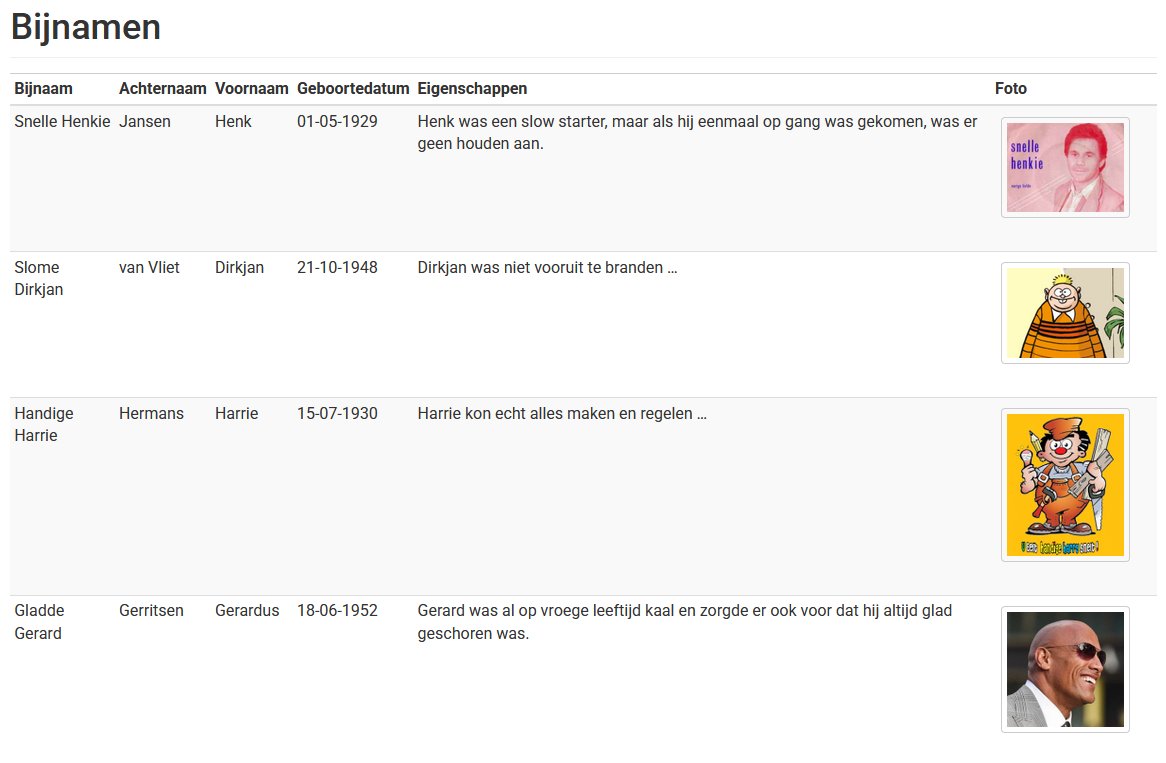Select the Snelle Henkie nickname cell
Image resolution: width=1166 pixels, height=763 pixels.
click(x=62, y=122)
